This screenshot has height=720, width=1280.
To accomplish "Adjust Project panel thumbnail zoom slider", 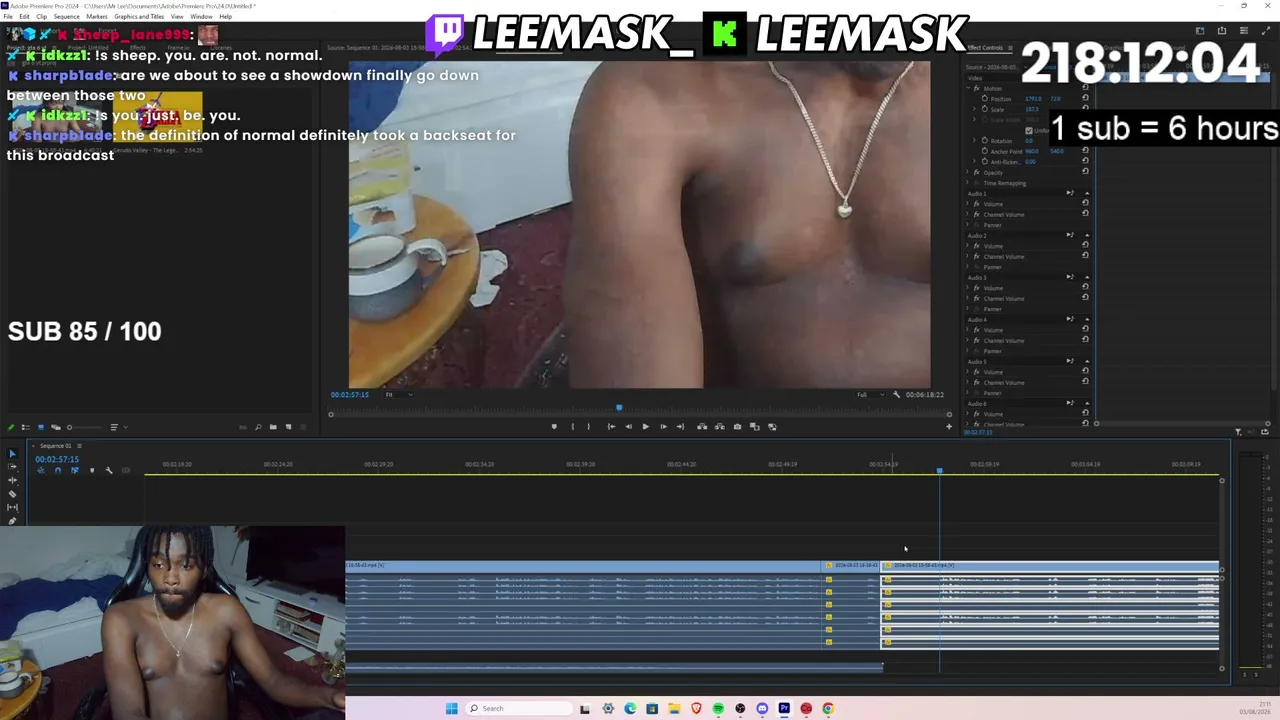I will pos(83,427).
